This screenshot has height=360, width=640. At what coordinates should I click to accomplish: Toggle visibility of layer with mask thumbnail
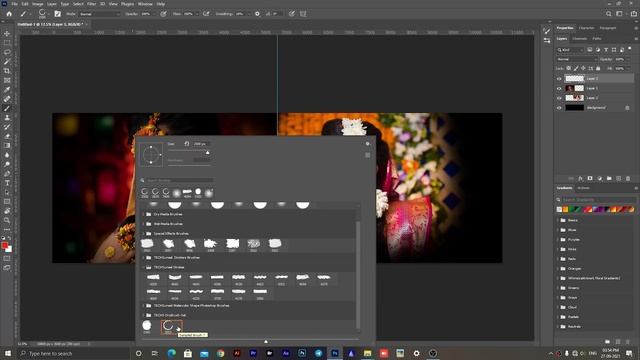[559, 88]
